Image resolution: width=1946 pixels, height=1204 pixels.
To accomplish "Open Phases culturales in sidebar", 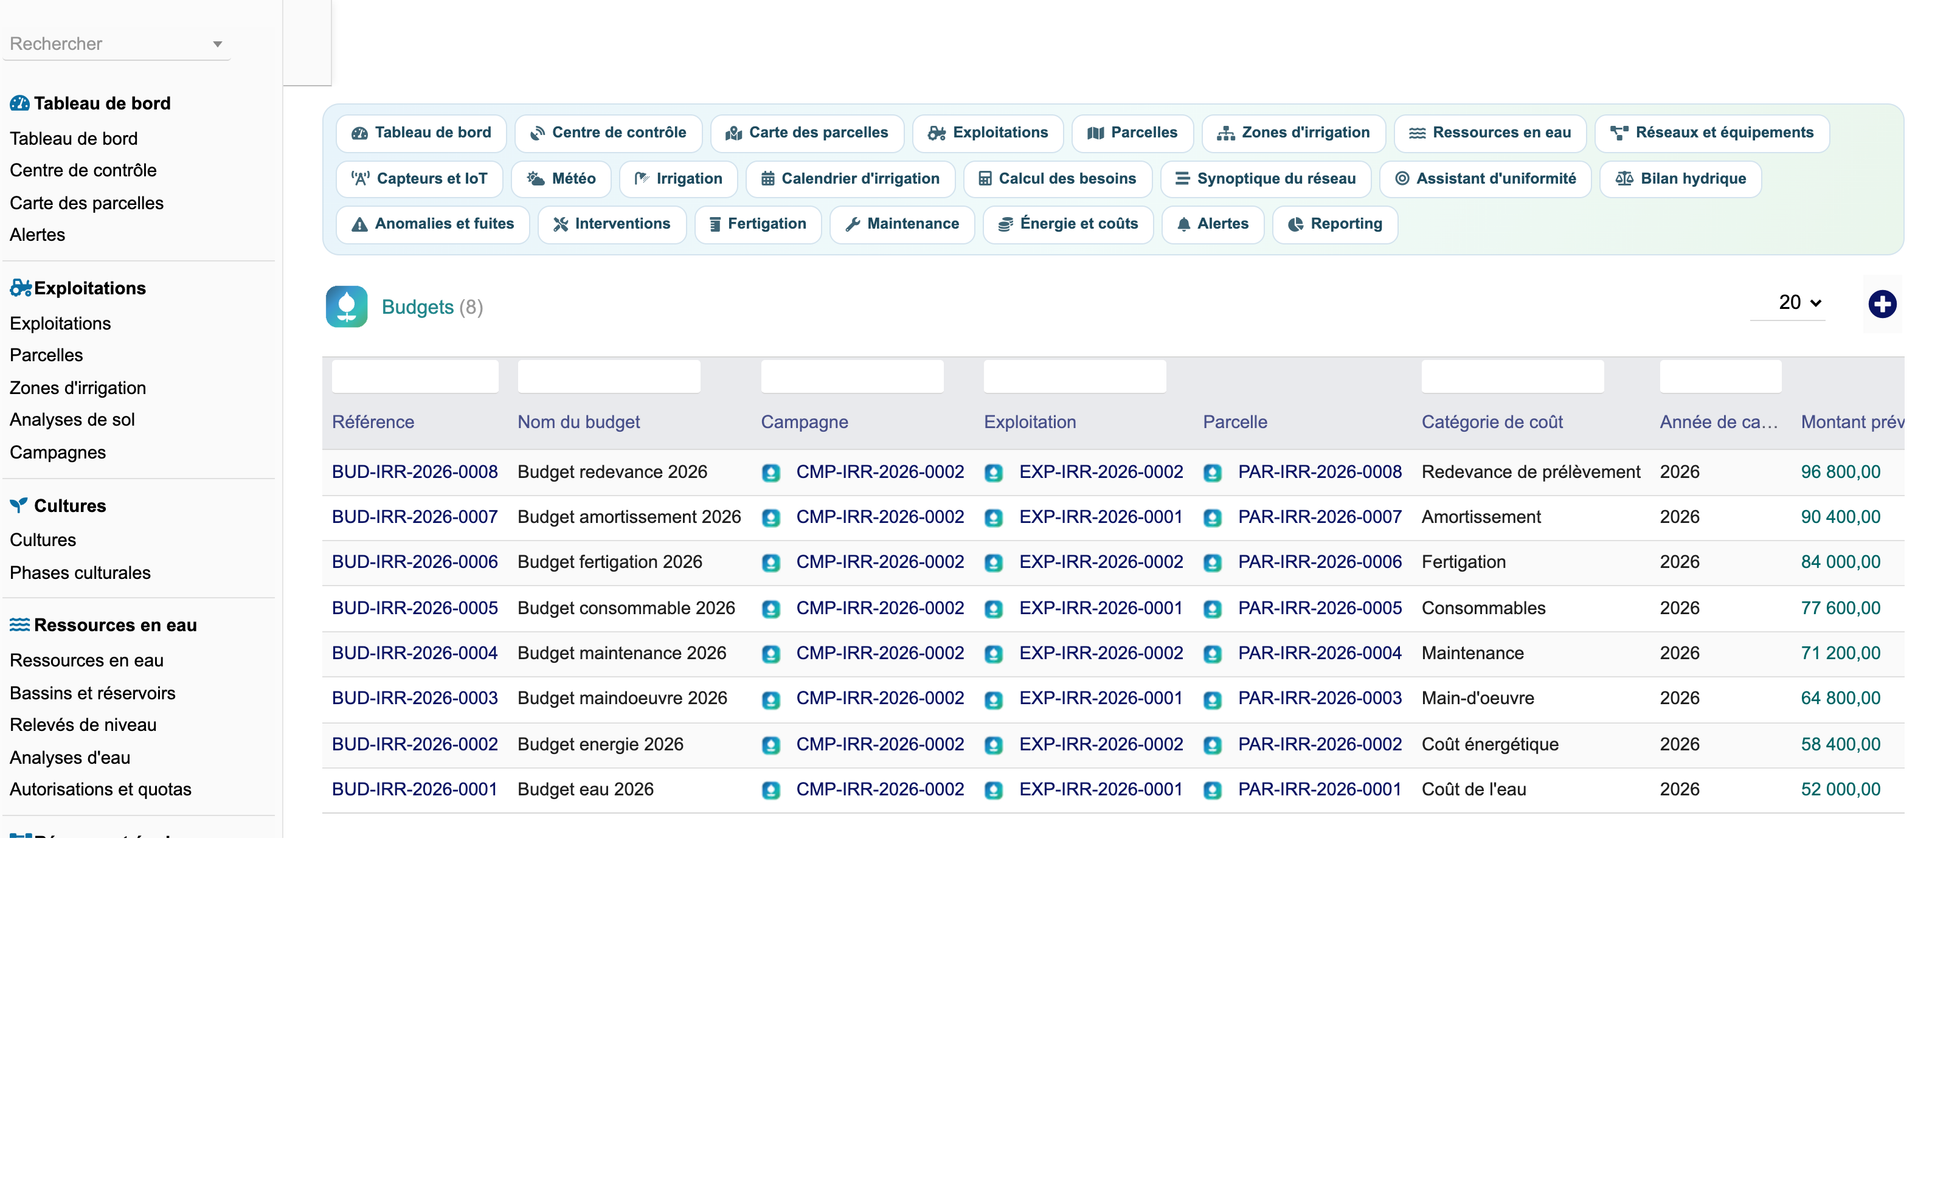I will pyautogui.click(x=80, y=573).
